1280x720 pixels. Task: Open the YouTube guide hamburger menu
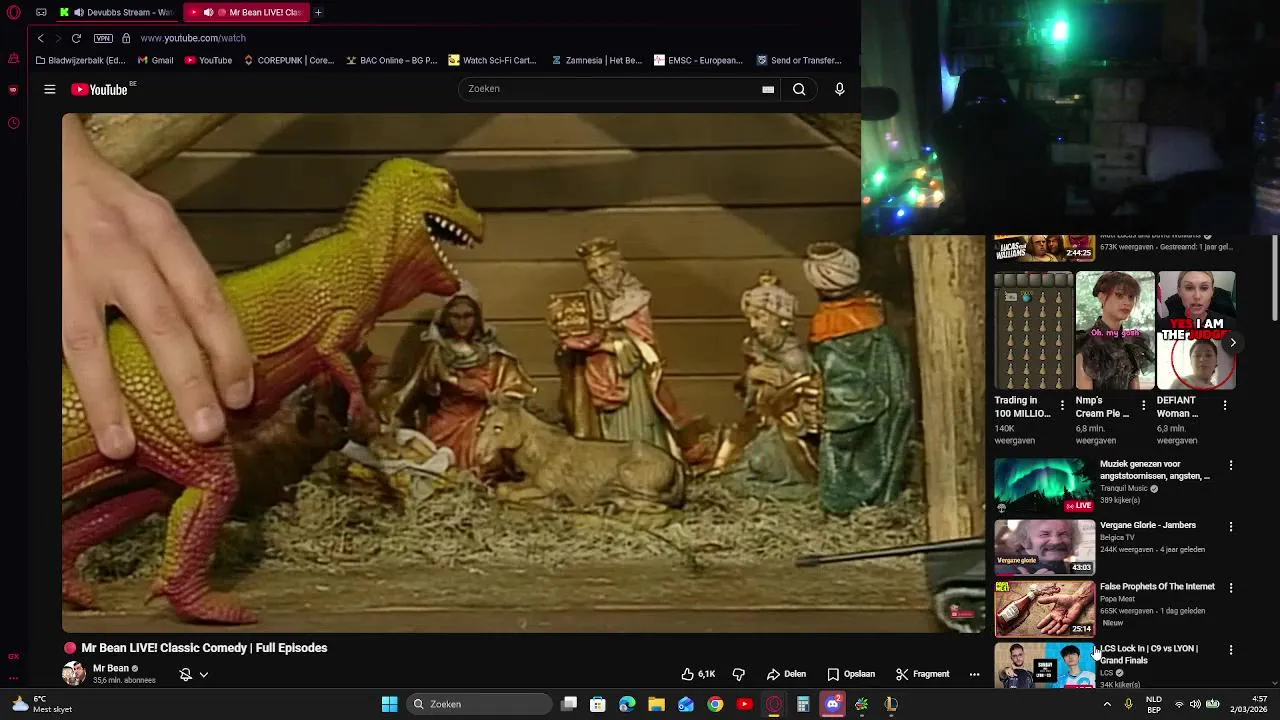[49, 89]
